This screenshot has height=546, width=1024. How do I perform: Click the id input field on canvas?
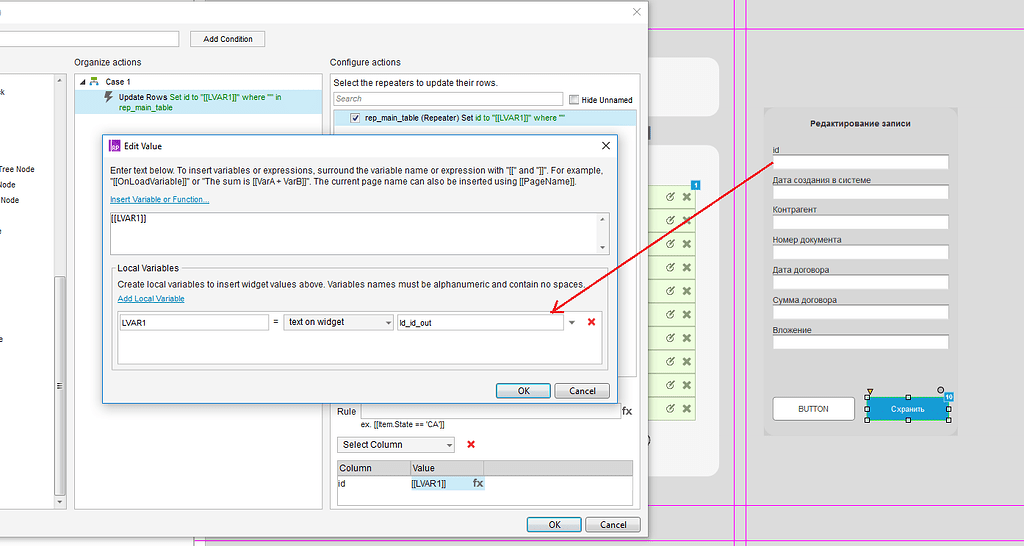click(x=860, y=162)
